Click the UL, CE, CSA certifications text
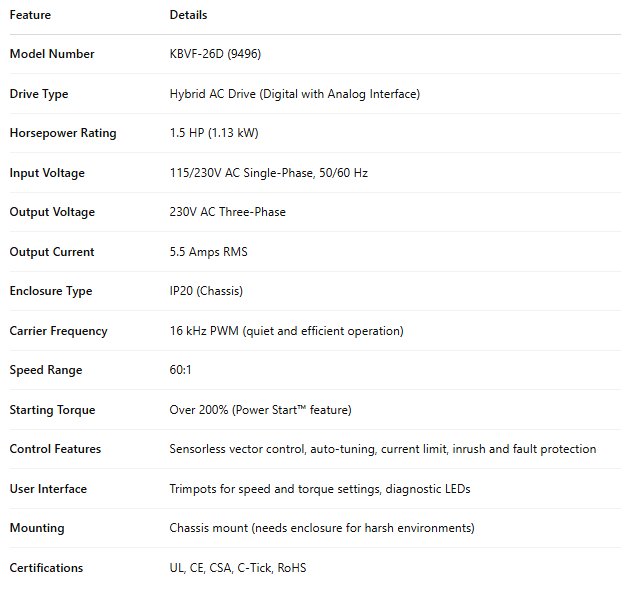 [238, 568]
